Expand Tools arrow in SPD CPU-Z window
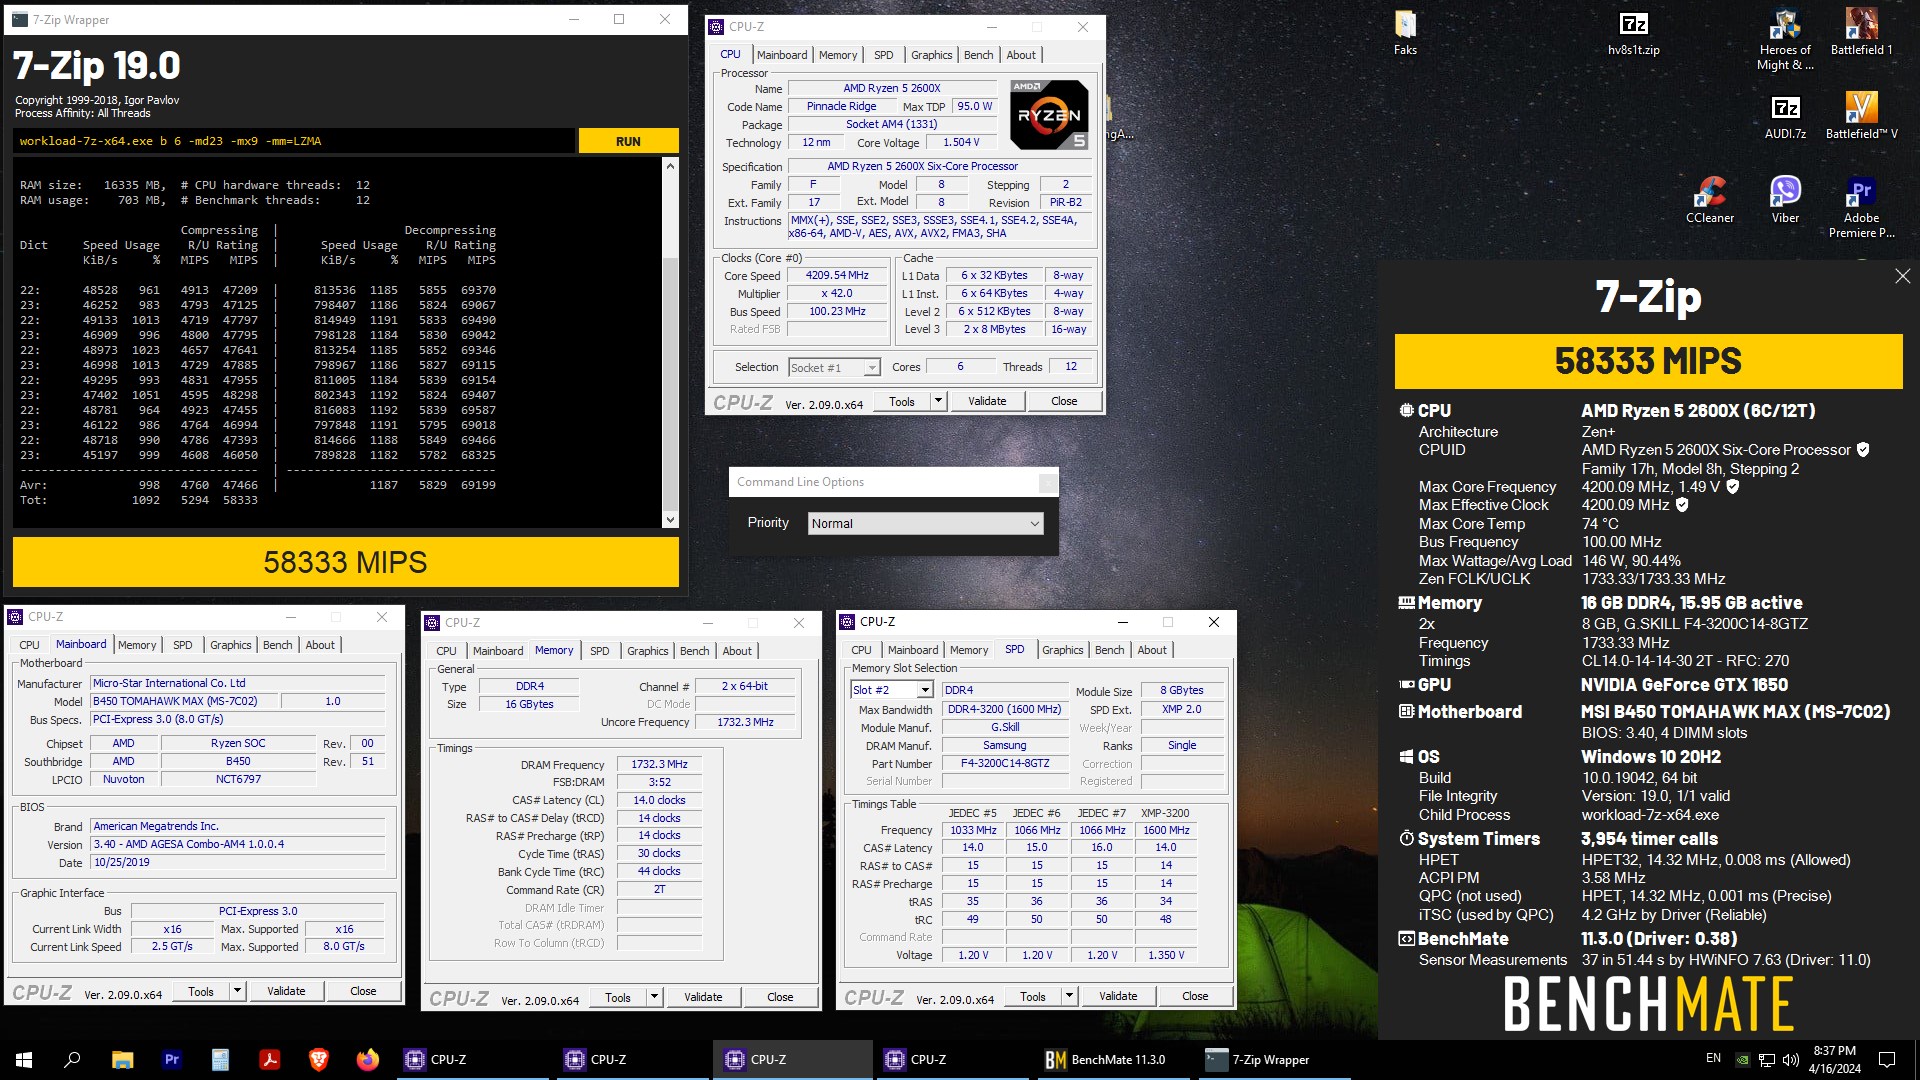The width and height of the screenshot is (1920, 1080). [1069, 996]
